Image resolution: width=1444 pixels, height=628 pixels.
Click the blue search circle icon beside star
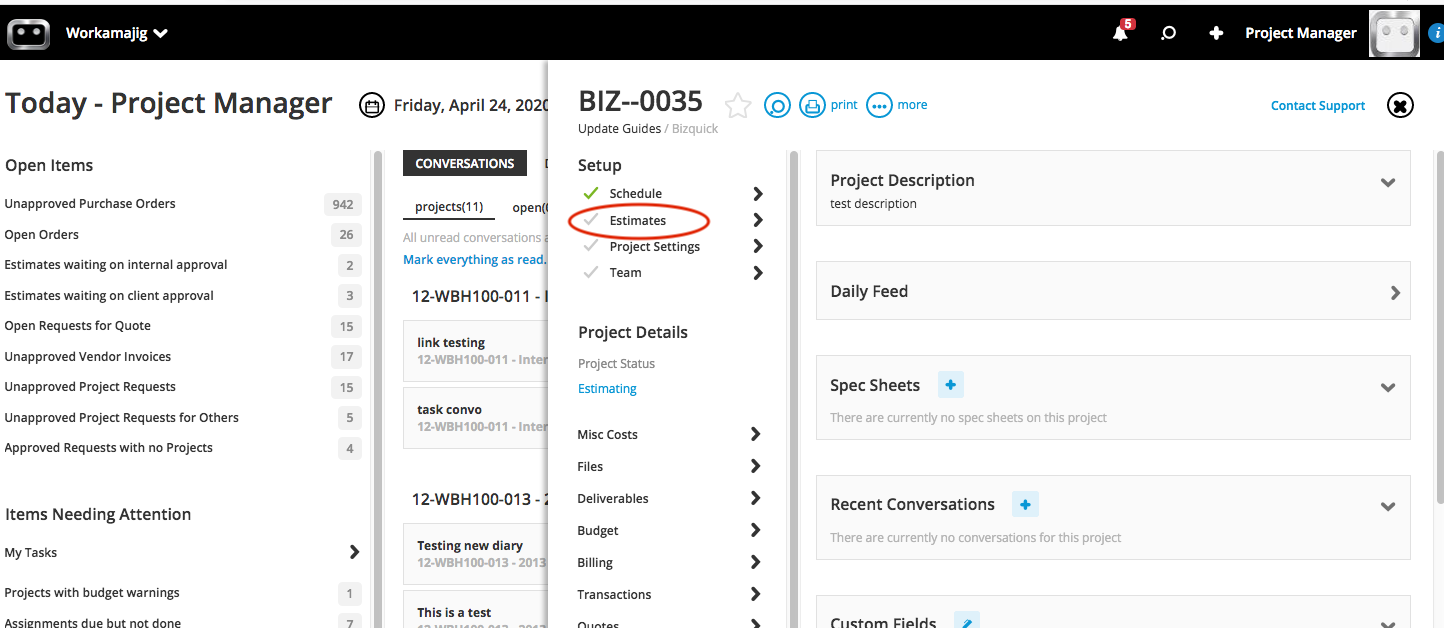coord(777,105)
